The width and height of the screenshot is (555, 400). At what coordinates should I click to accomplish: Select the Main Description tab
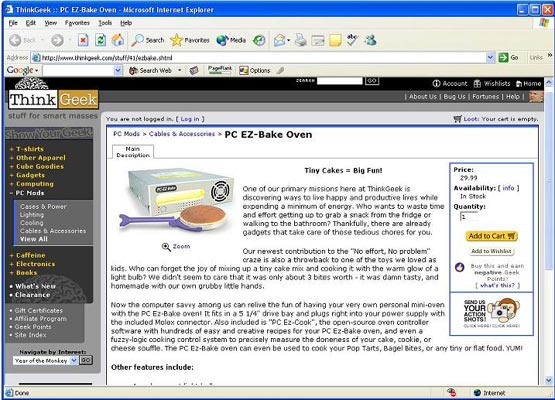tap(133, 152)
